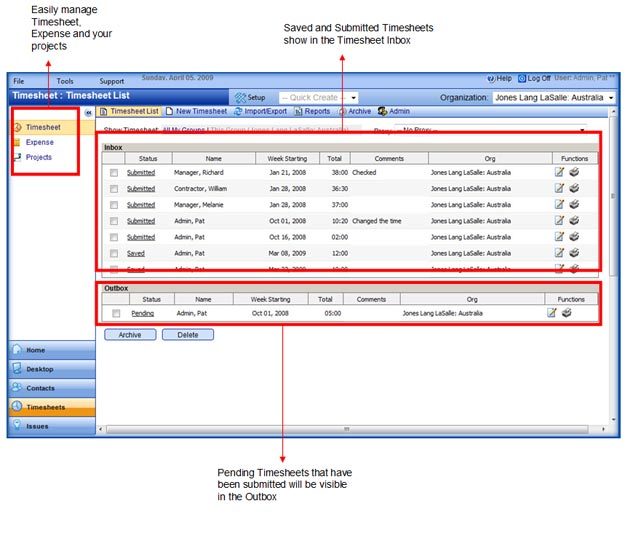
Task: Sort inbox by Week Starting column header
Action: (x=287, y=158)
